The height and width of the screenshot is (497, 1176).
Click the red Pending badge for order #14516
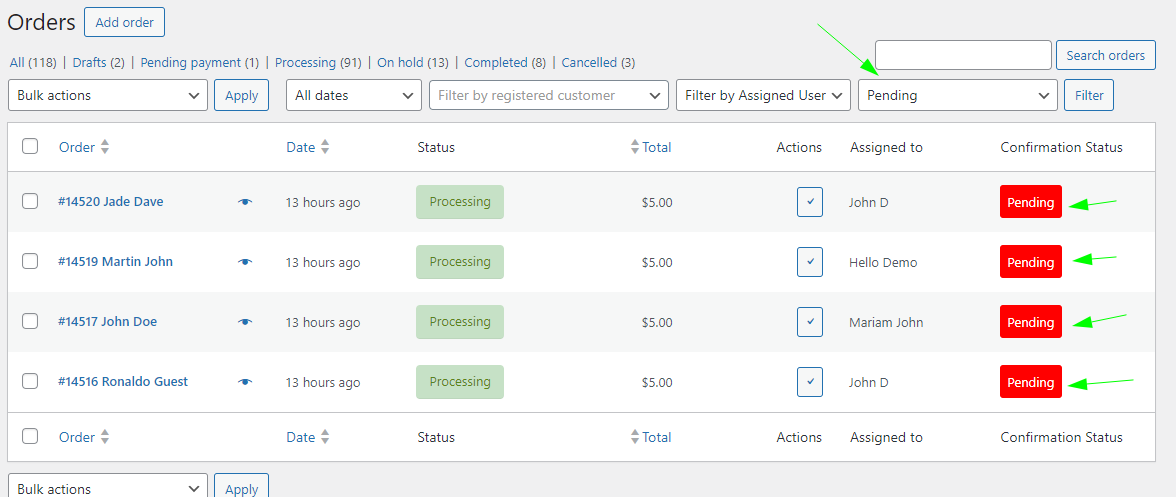(x=1030, y=382)
